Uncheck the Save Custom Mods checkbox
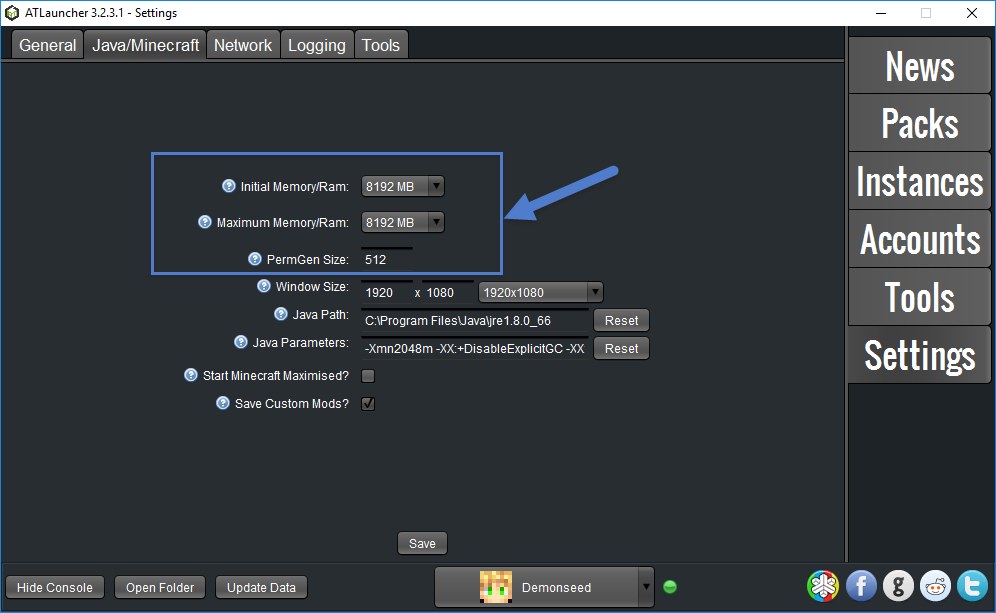Viewport: 996px width, 613px height. 368,404
